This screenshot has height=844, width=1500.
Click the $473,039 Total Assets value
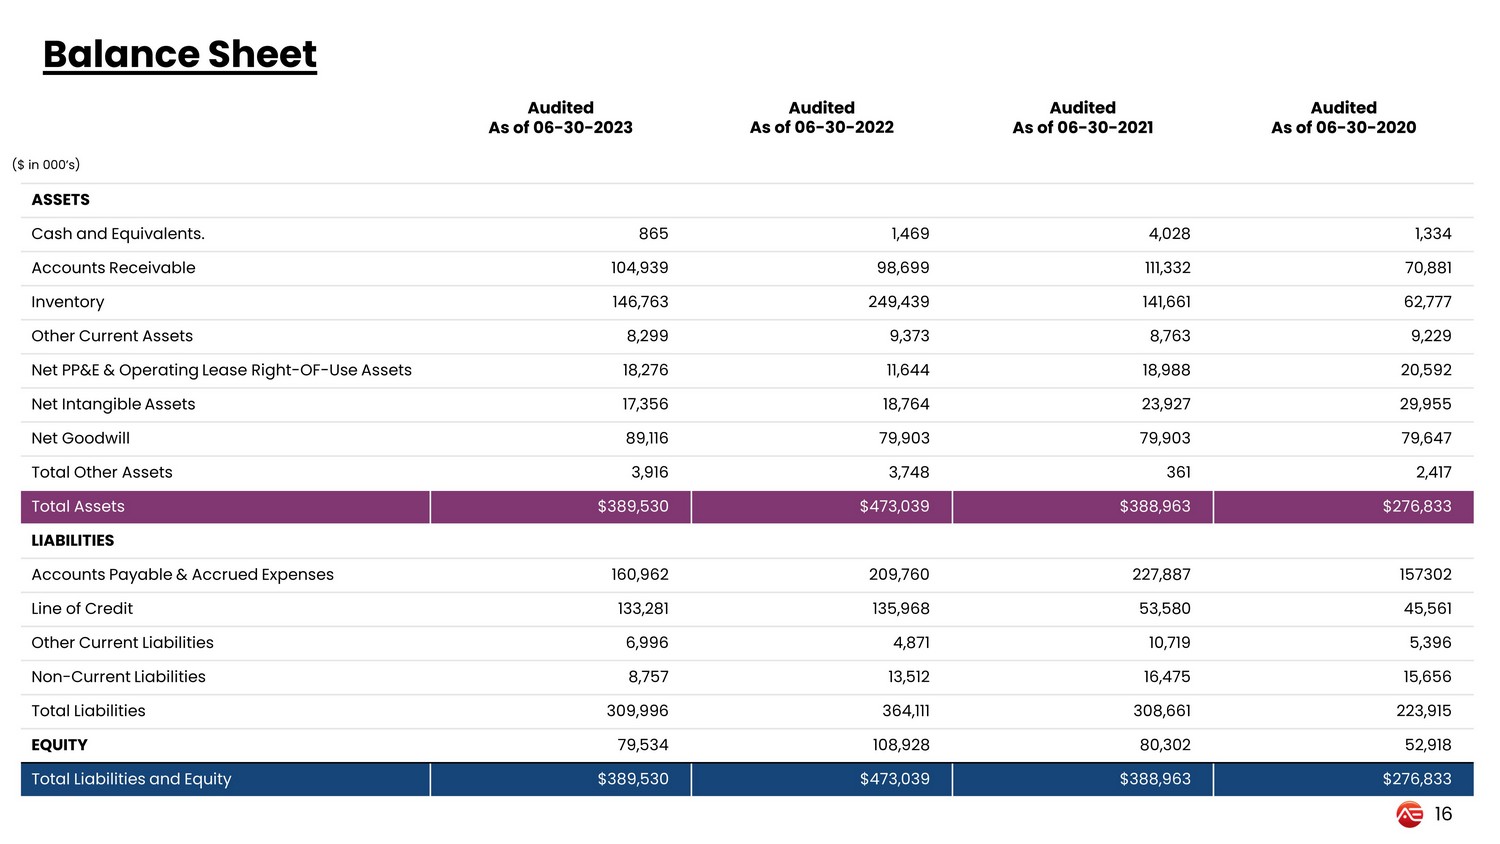coord(894,507)
